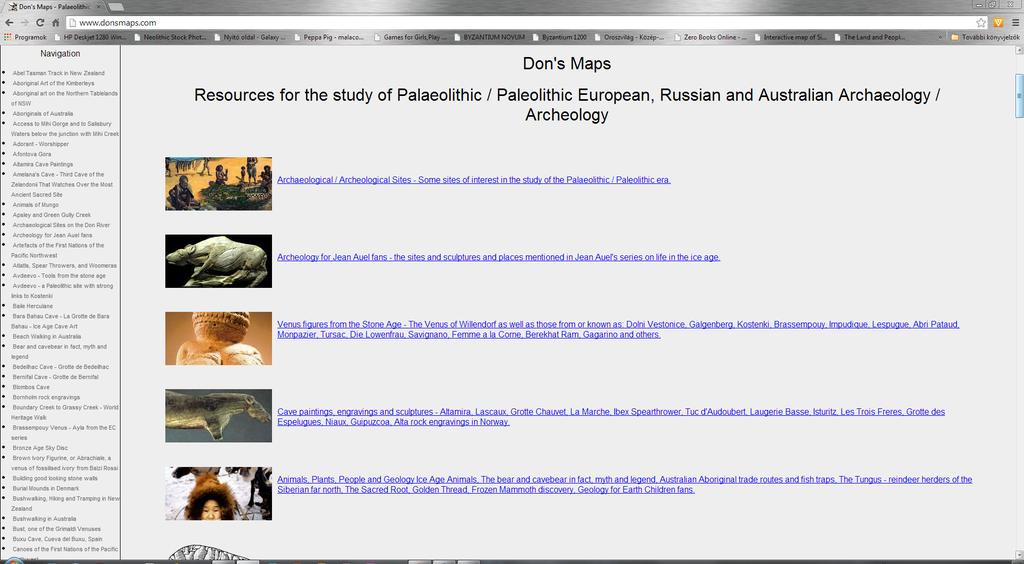Click the fur-hooded person thumbnail
1024x564 pixels.
[218, 493]
